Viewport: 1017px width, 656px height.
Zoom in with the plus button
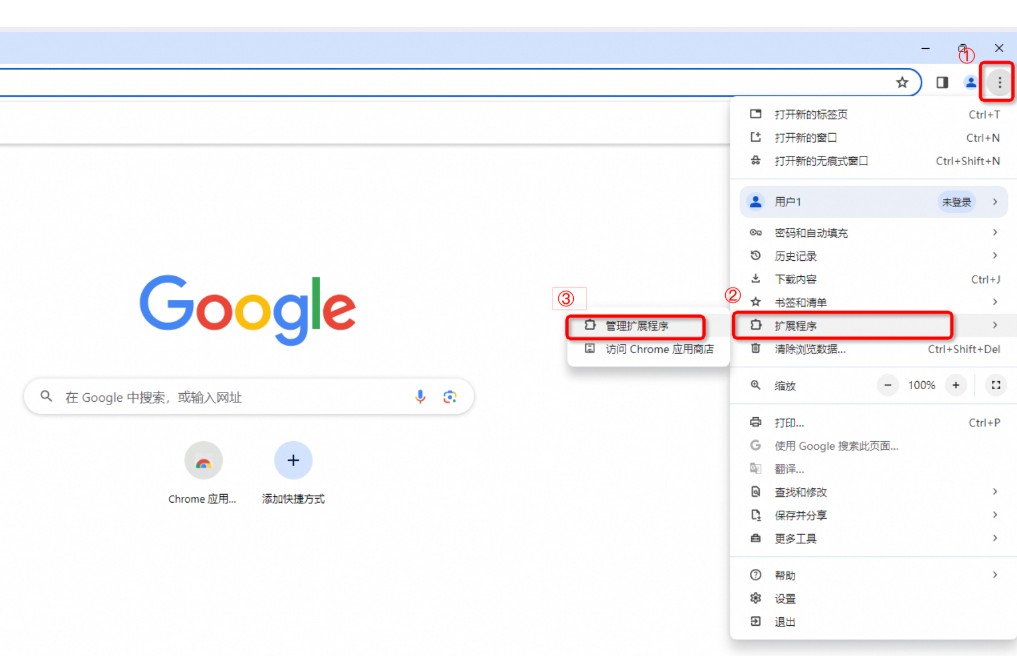coord(955,385)
